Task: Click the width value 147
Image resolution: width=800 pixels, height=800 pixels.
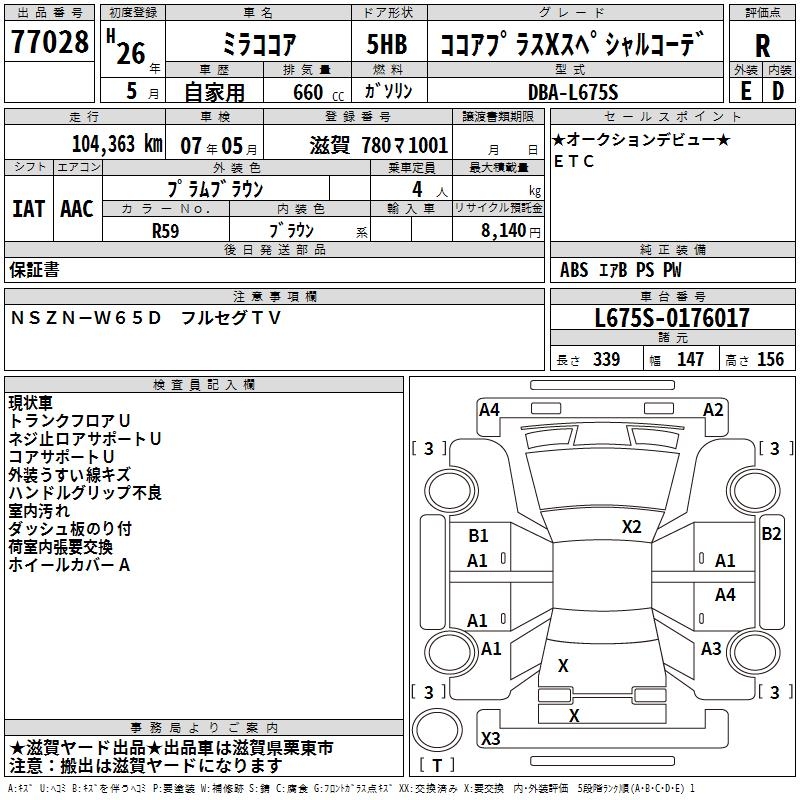Action: (690, 360)
